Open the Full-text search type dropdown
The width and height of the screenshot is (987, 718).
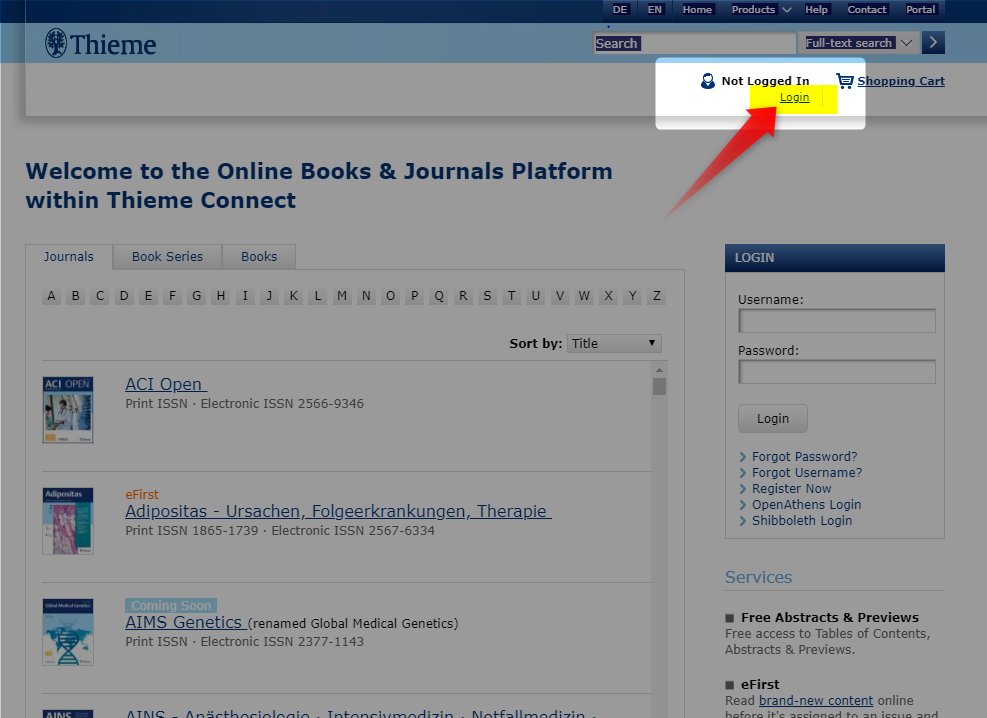(859, 43)
